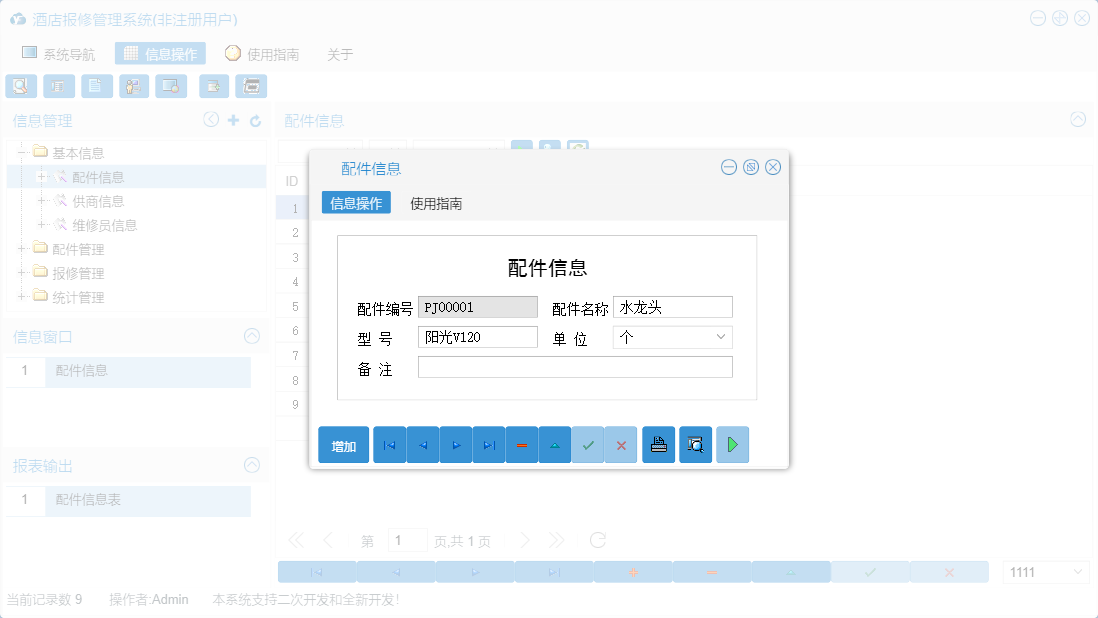Click the 配件名称 input showing 水龙头
The height and width of the screenshot is (618, 1098).
(x=672, y=307)
